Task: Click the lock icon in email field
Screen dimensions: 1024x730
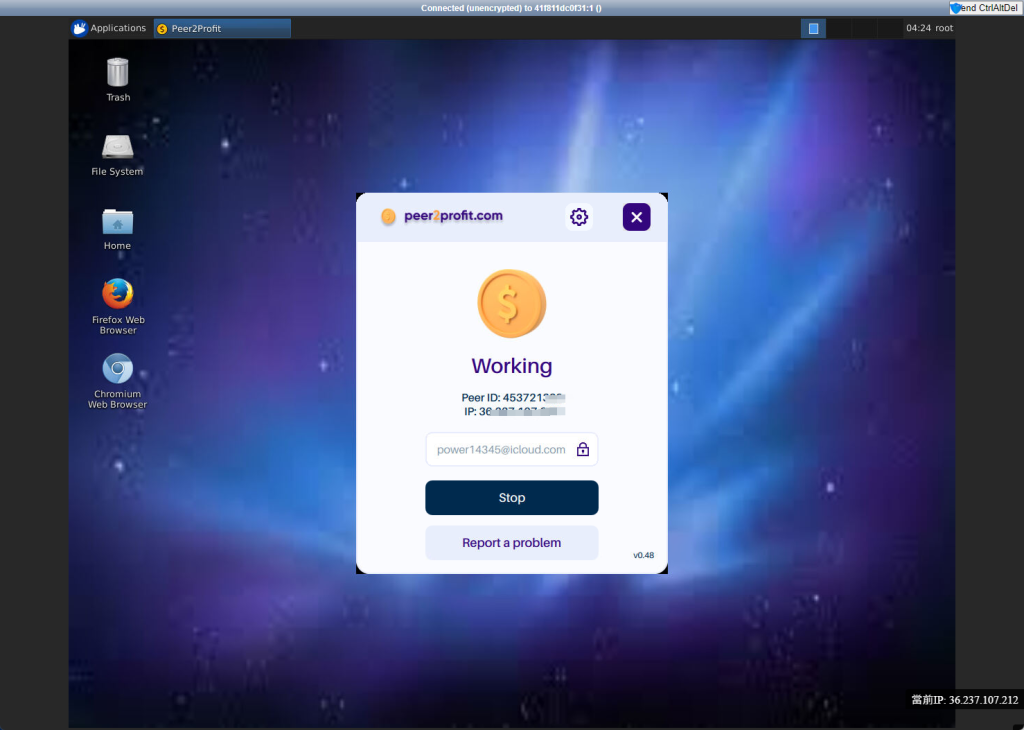Action: (x=583, y=449)
